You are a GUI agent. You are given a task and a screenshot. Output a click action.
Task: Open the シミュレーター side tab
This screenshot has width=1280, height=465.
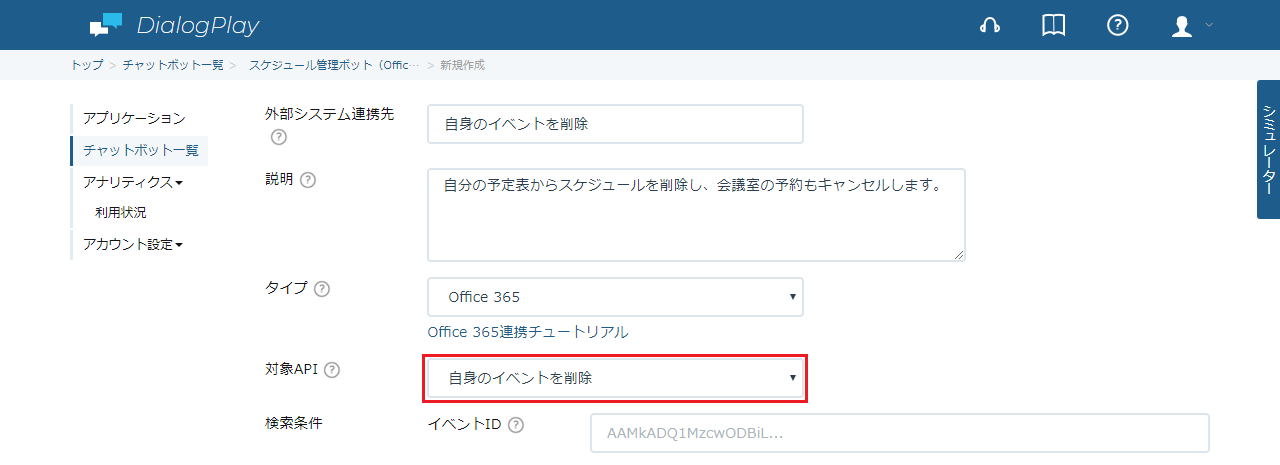coord(1268,149)
